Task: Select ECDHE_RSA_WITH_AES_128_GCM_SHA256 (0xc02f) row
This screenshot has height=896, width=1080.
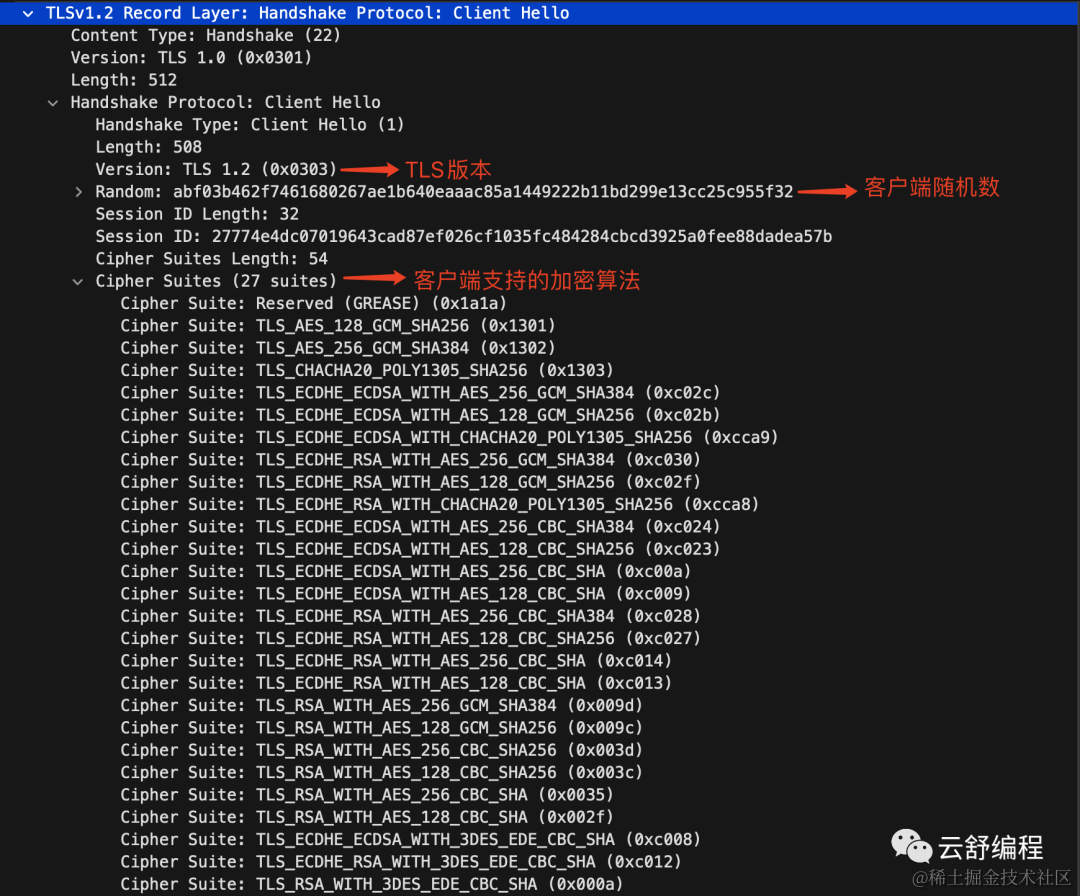Action: pos(411,482)
